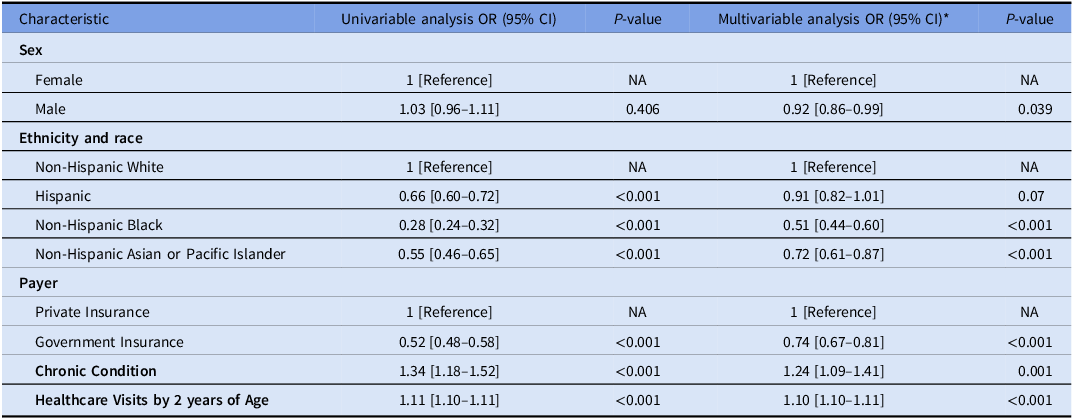Select the Sex section heading row

31,49
